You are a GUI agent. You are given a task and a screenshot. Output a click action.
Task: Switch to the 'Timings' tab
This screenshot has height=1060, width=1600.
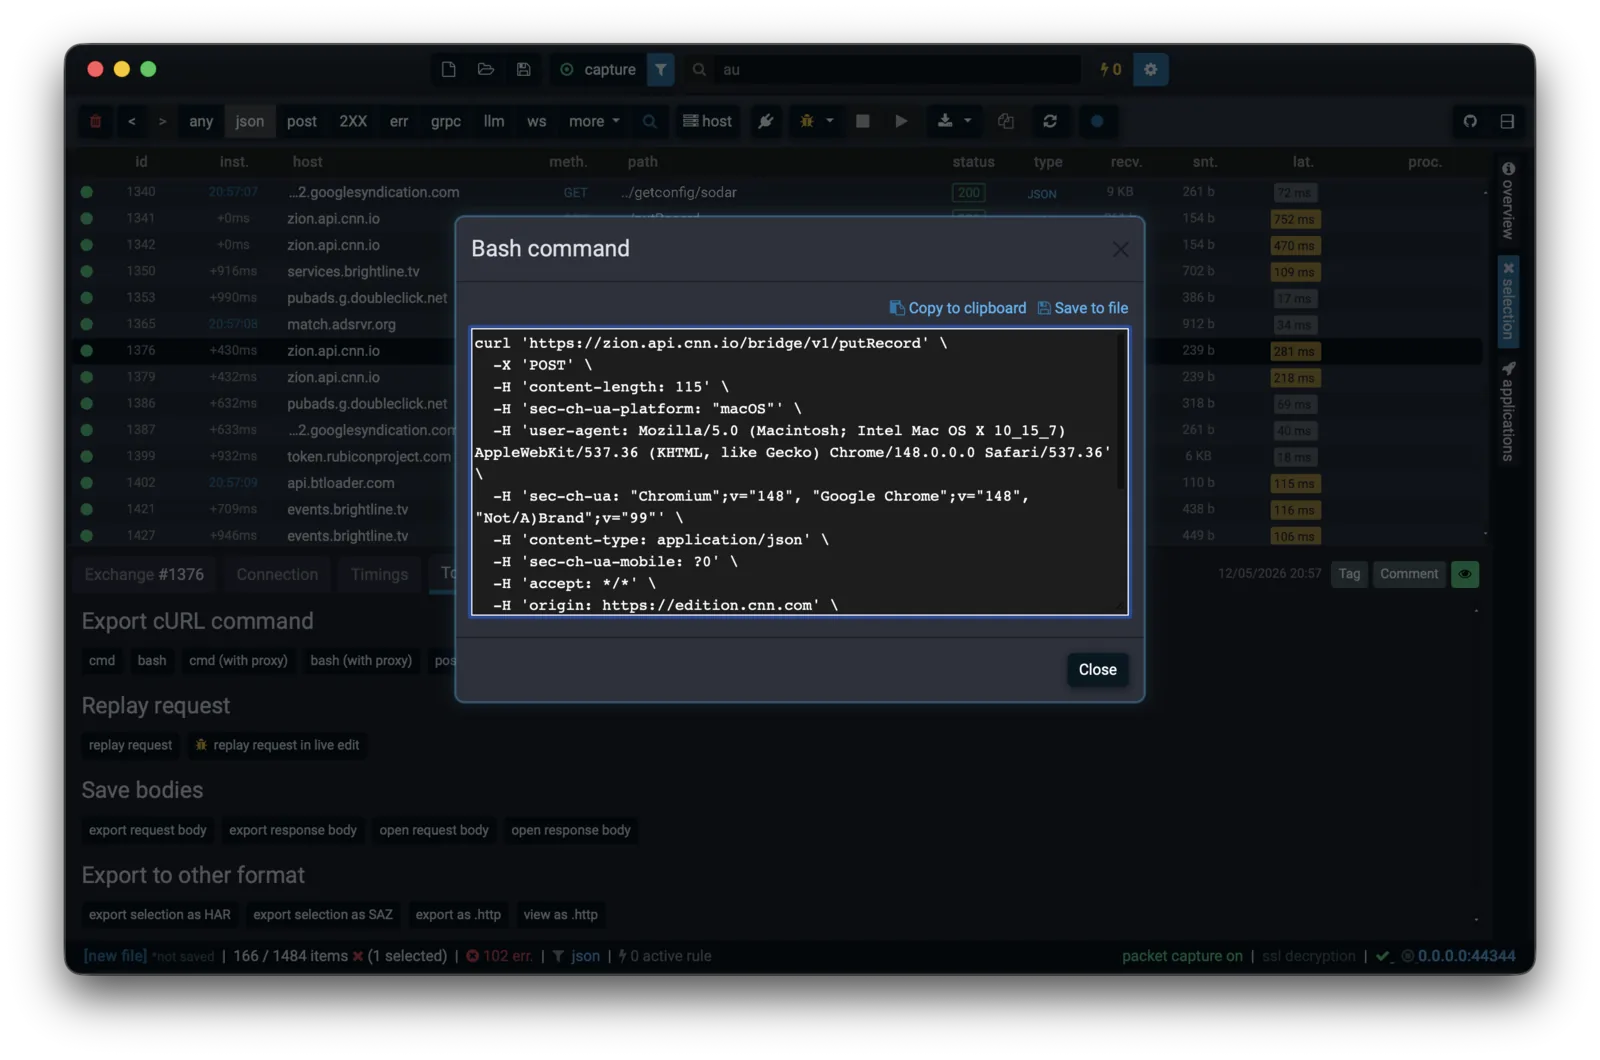[x=379, y=574]
